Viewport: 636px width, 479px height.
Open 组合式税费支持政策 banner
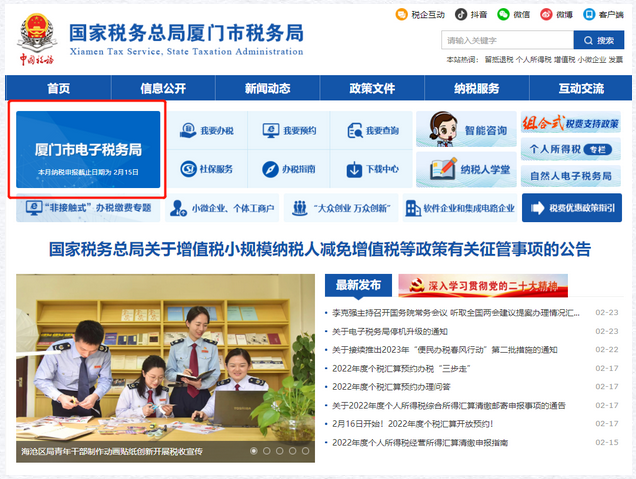pos(571,122)
